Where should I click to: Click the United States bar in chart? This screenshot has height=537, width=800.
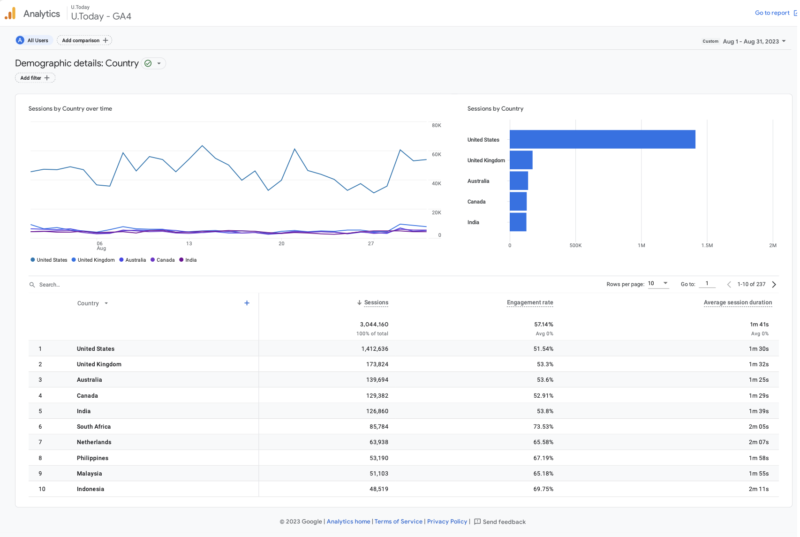pos(602,139)
